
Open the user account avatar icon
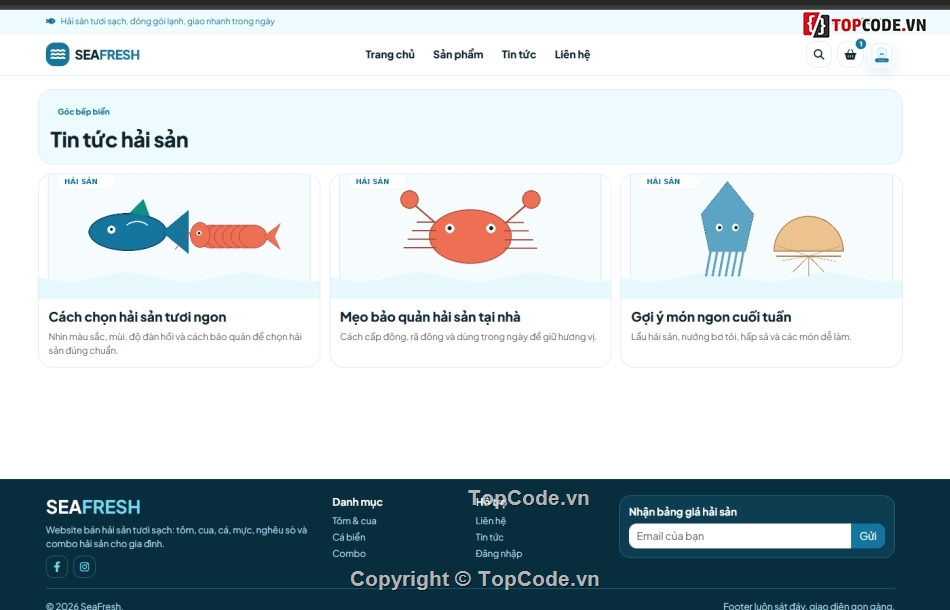point(882,55)
